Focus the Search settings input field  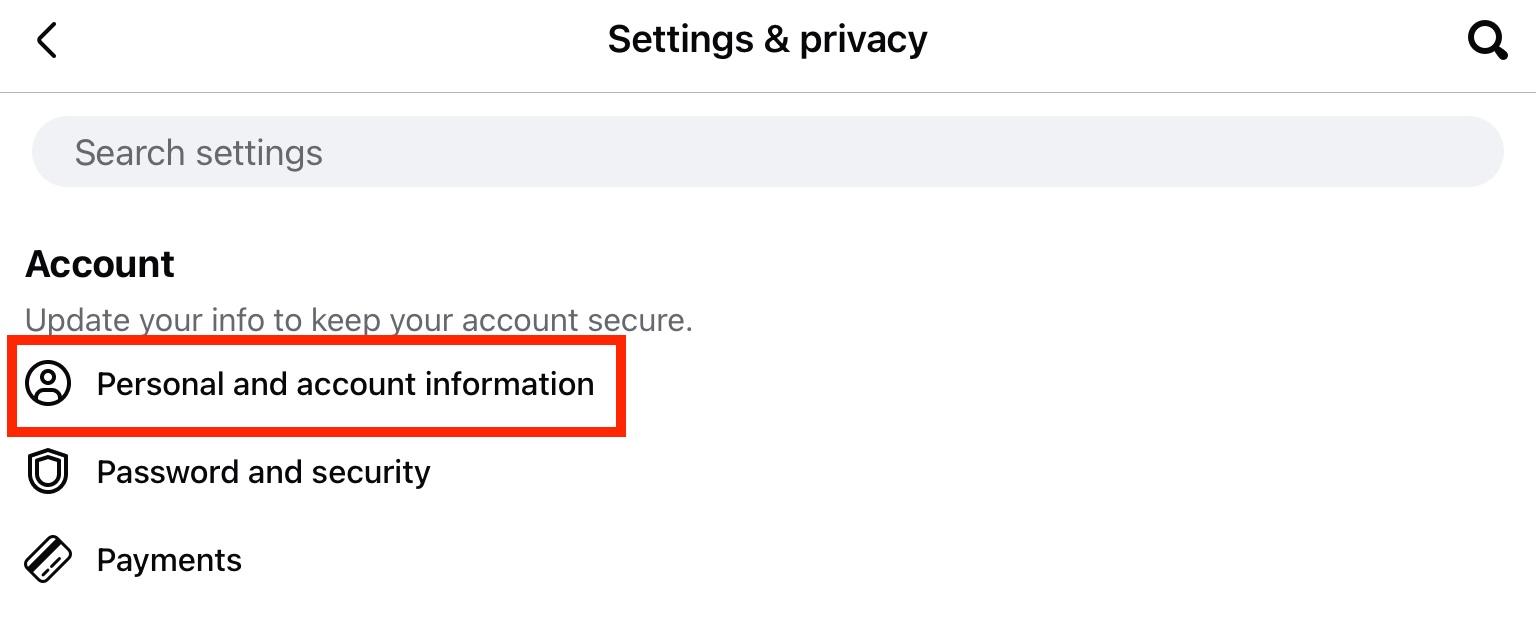tap(767, 152)
